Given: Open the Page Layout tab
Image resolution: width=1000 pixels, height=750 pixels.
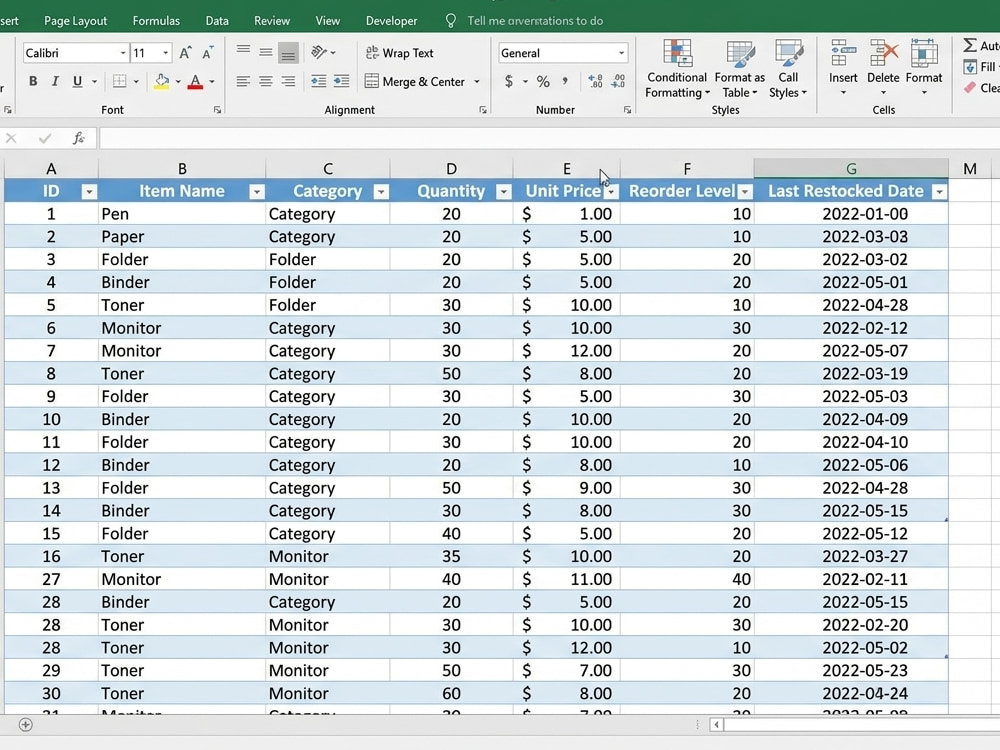Looking at the screenshot, I should click(x=75, y=20).
